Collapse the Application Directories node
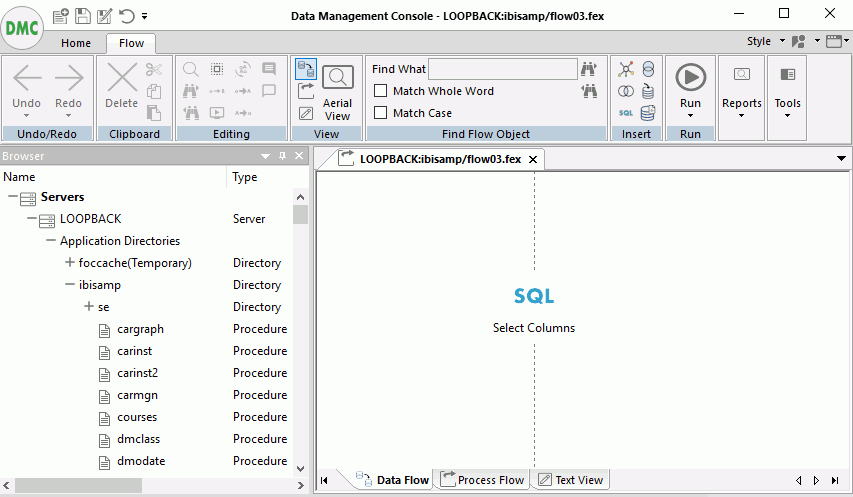 [x=51, y=240]
